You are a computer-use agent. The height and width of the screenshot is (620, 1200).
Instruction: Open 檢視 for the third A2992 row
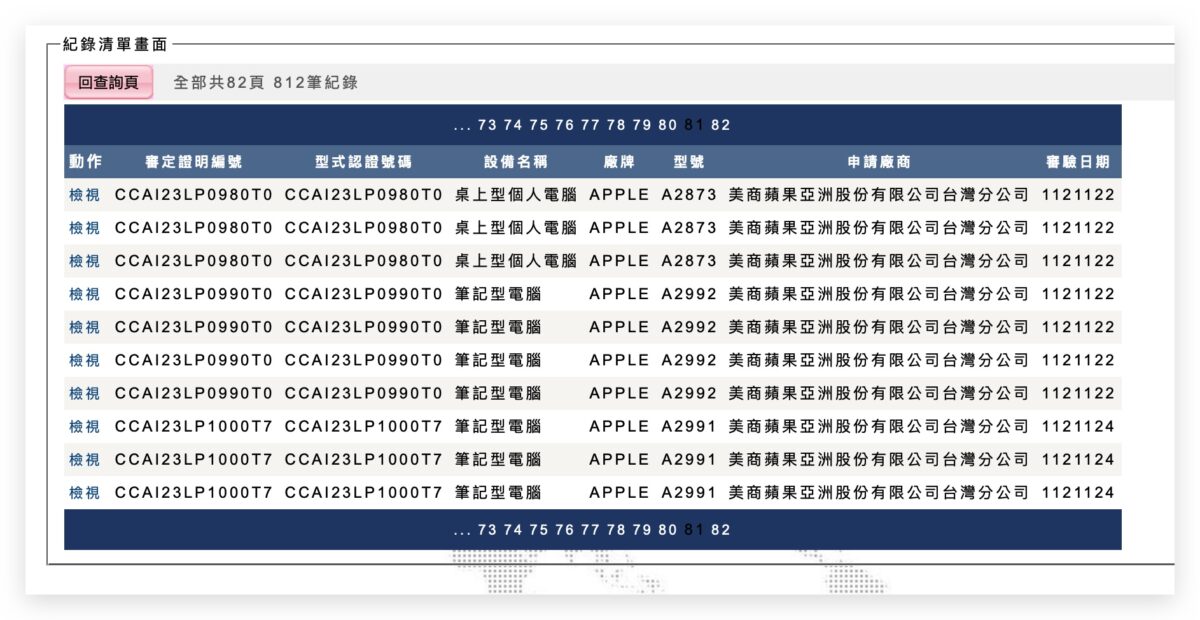[84, 360]
